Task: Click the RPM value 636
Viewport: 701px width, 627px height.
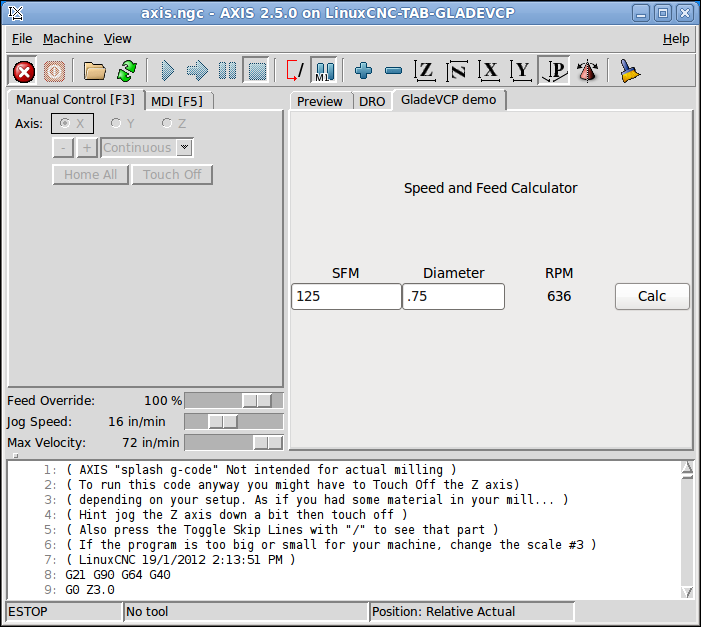Action: [x=559, y=296]
